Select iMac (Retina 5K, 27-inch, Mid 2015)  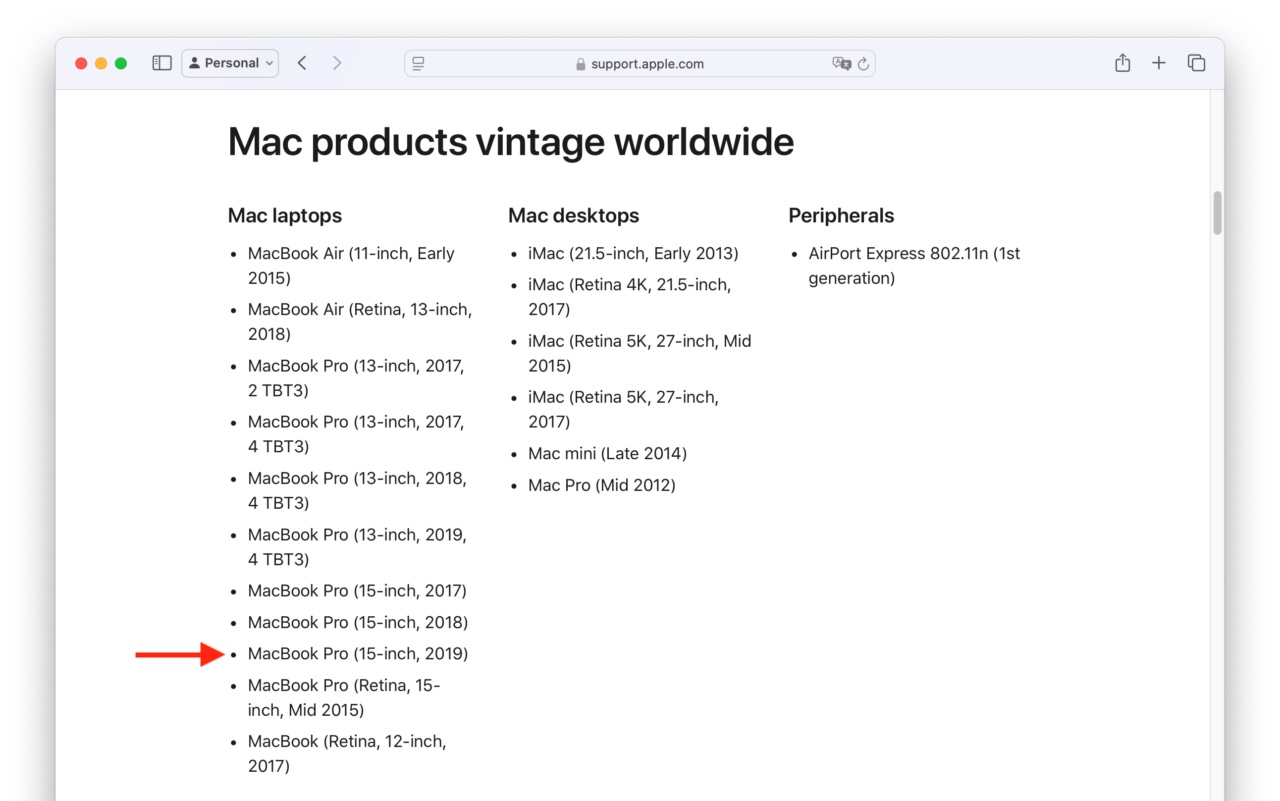click(x=640, y=353)
